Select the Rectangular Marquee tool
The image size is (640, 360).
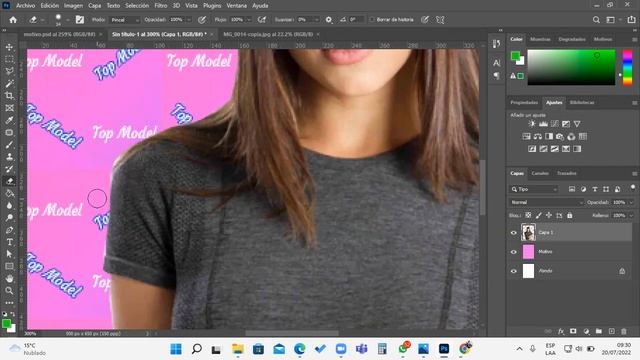(x=9, y=59)
